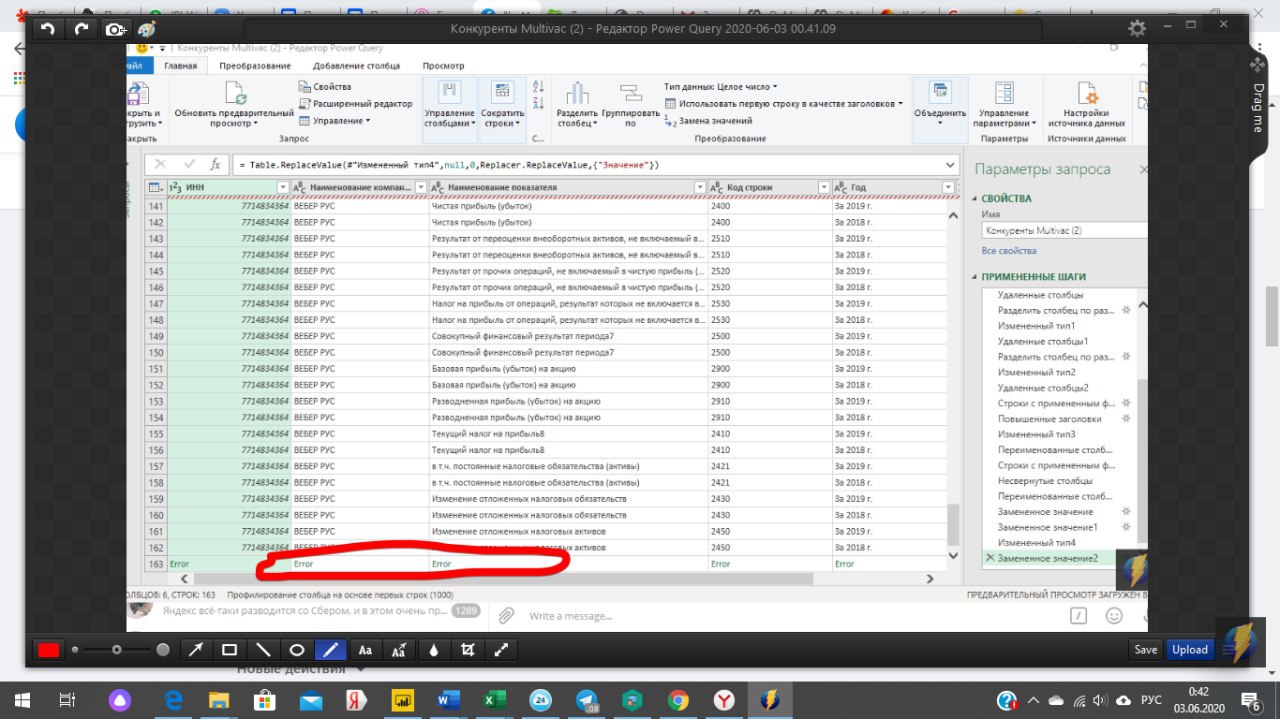Open the Управление параметрами dropdown

point(1004,106)
